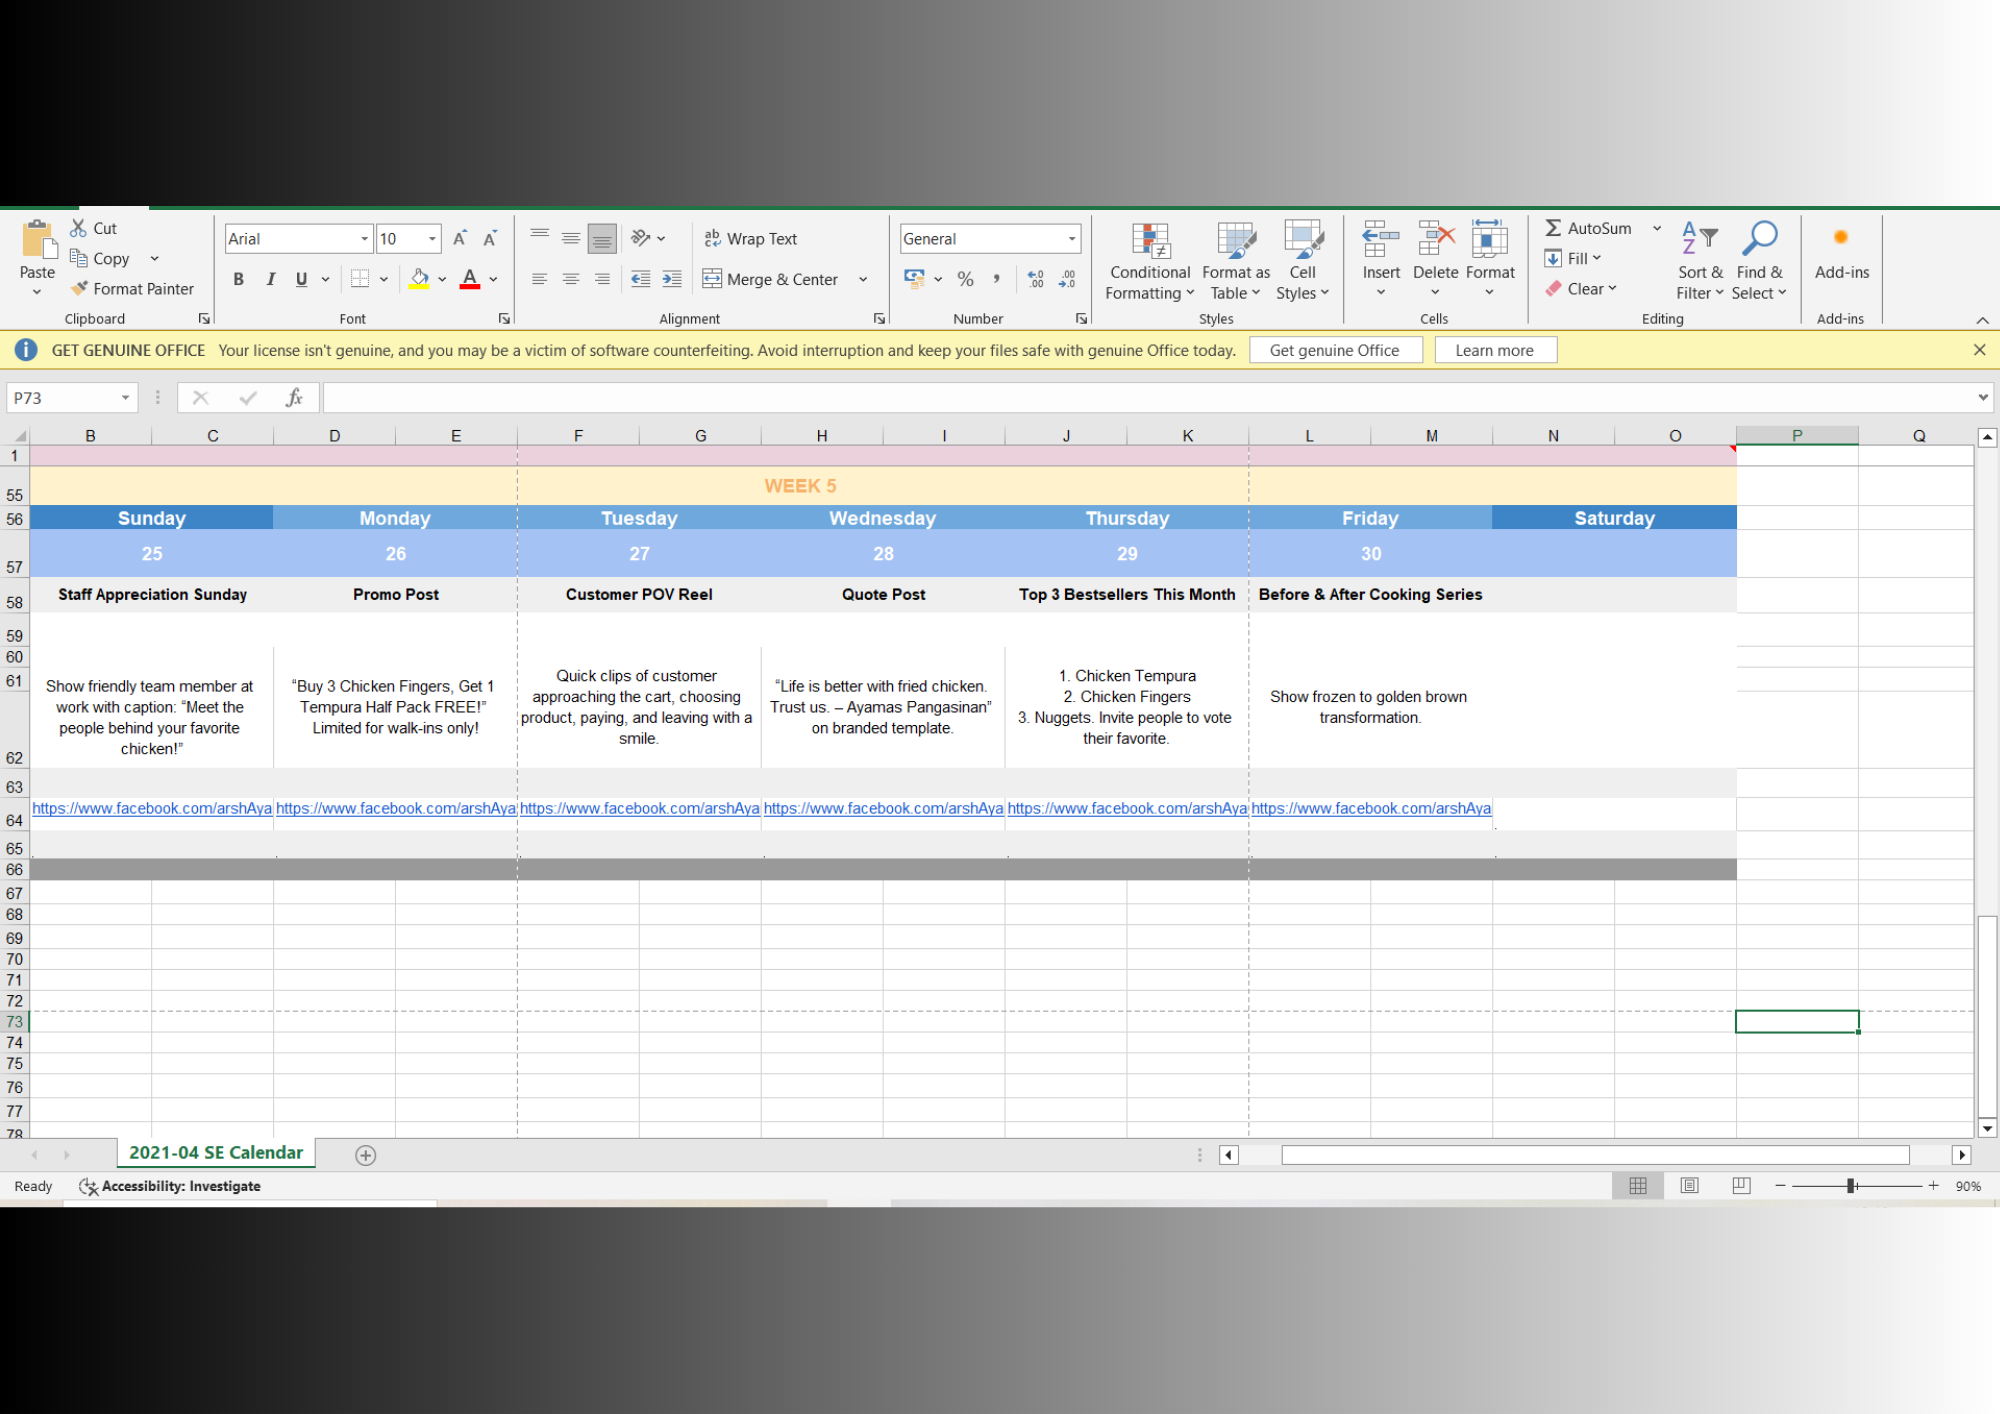Align text right

tap(602, 279)
